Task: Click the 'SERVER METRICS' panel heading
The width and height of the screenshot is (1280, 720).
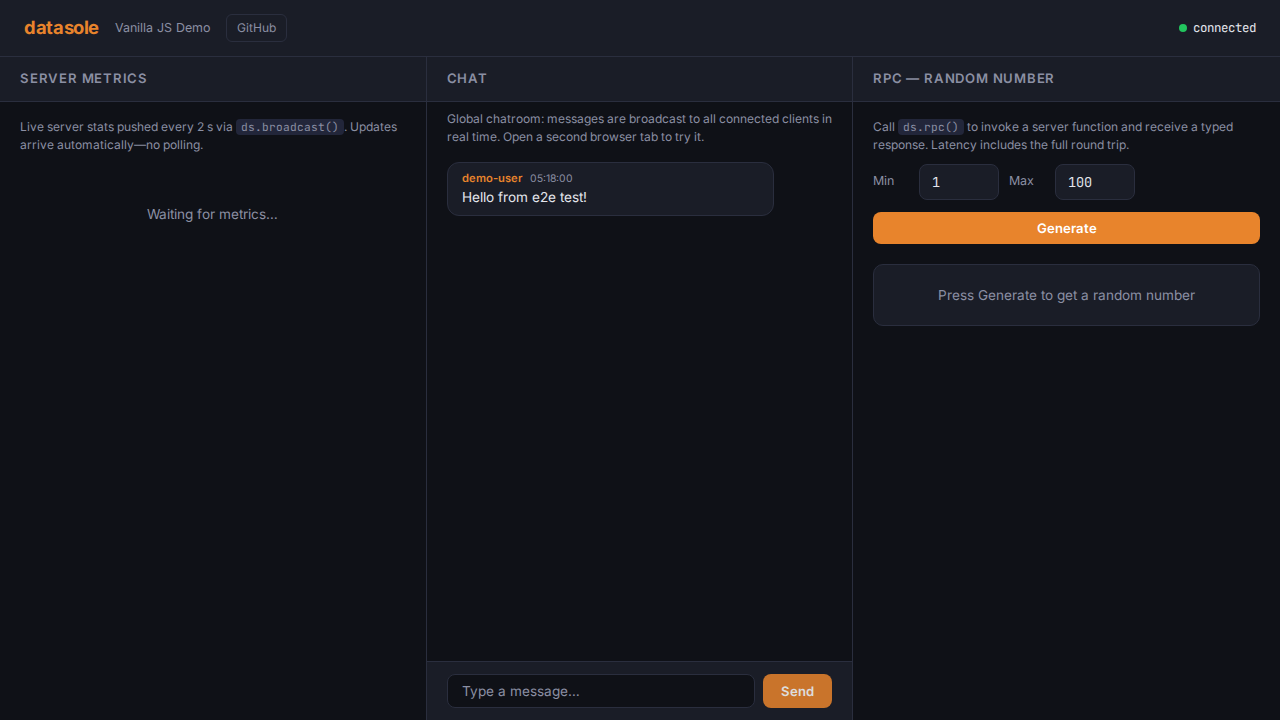Action: point(83,78)
